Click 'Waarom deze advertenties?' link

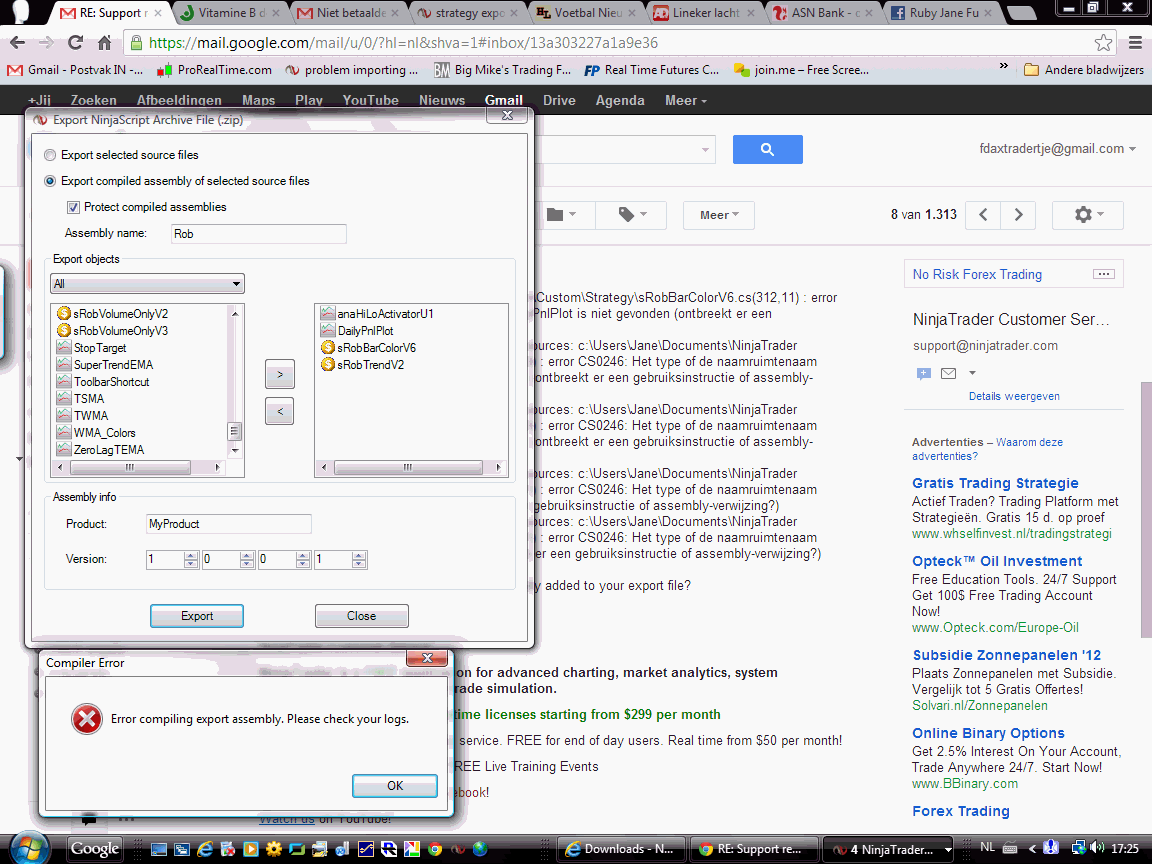coord(987,449)
